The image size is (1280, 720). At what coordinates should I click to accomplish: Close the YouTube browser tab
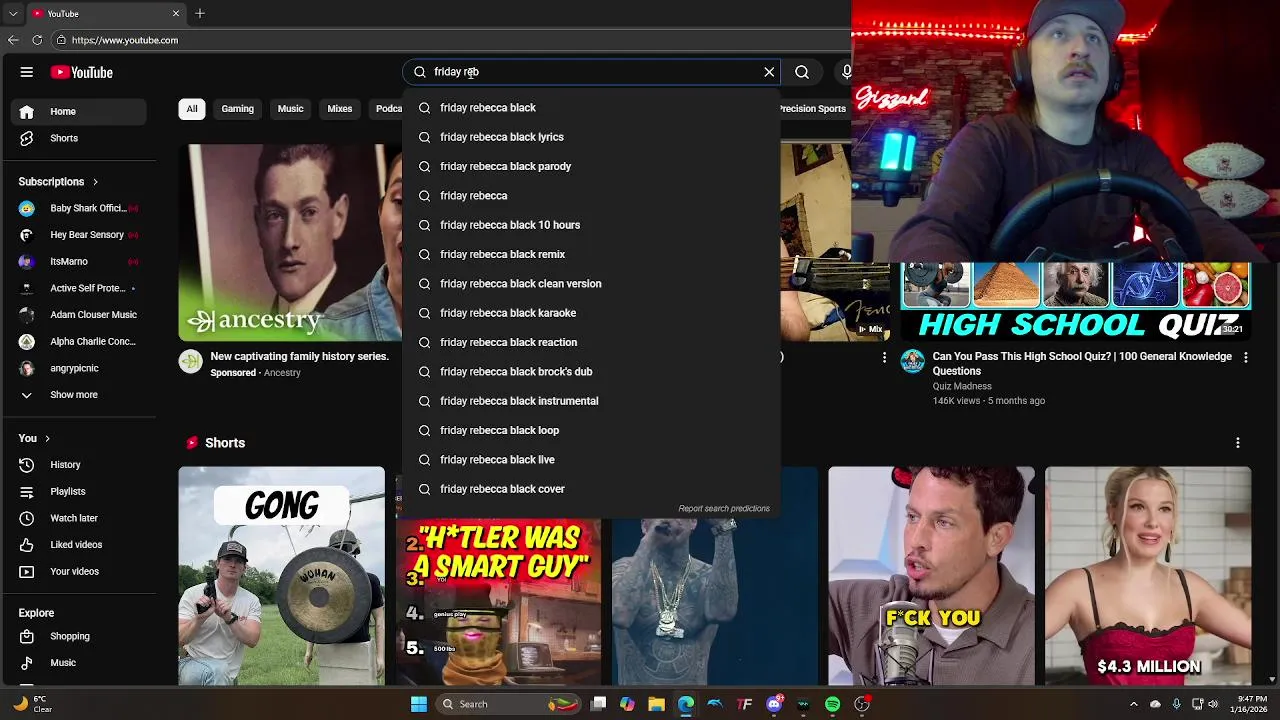(176, 13)
